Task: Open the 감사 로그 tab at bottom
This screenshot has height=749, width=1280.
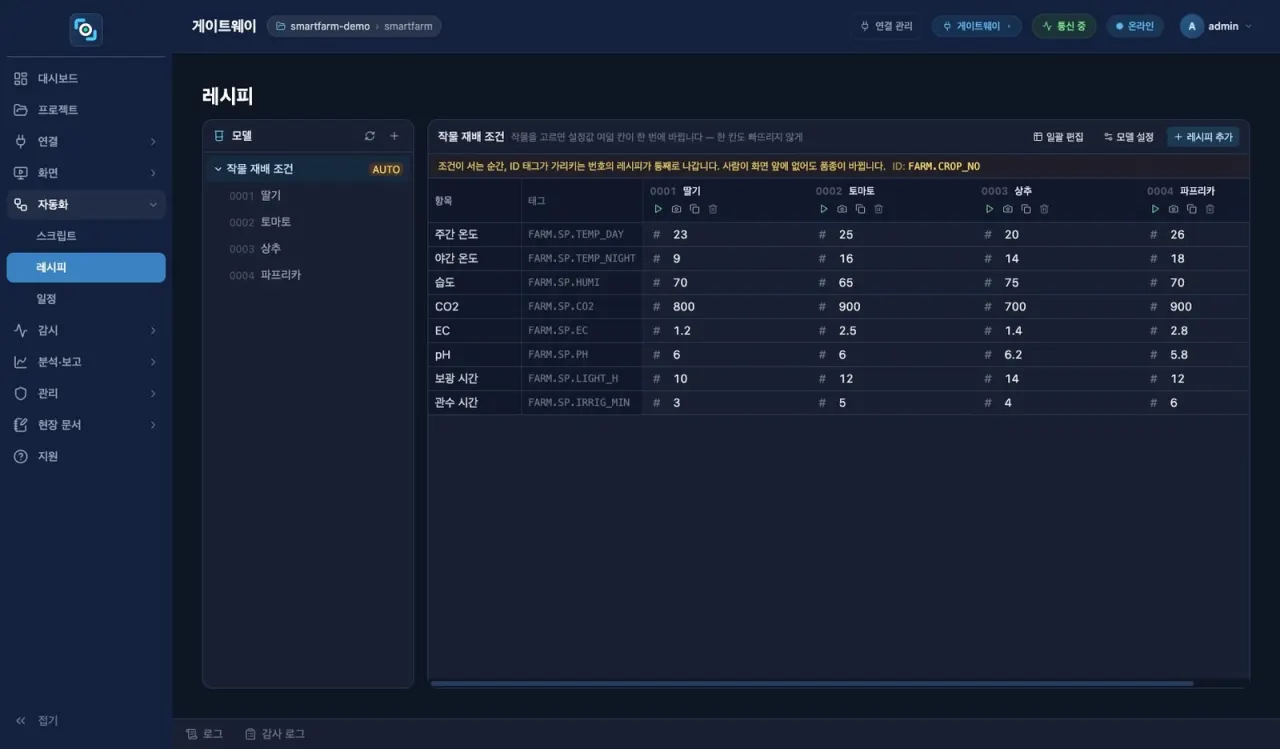Action: [275, 734]
